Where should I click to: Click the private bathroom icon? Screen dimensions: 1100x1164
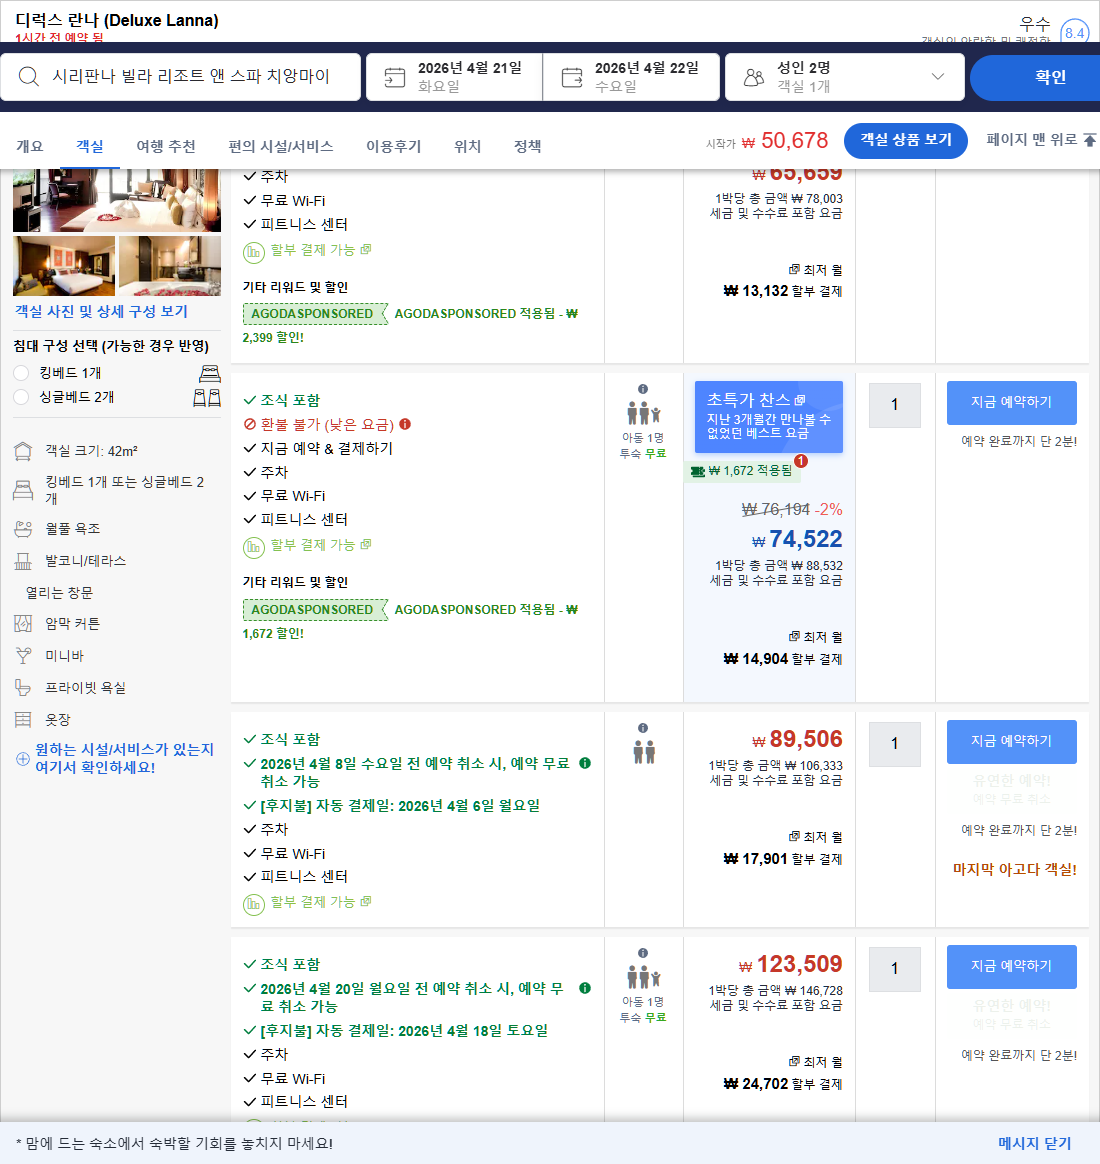23,688
